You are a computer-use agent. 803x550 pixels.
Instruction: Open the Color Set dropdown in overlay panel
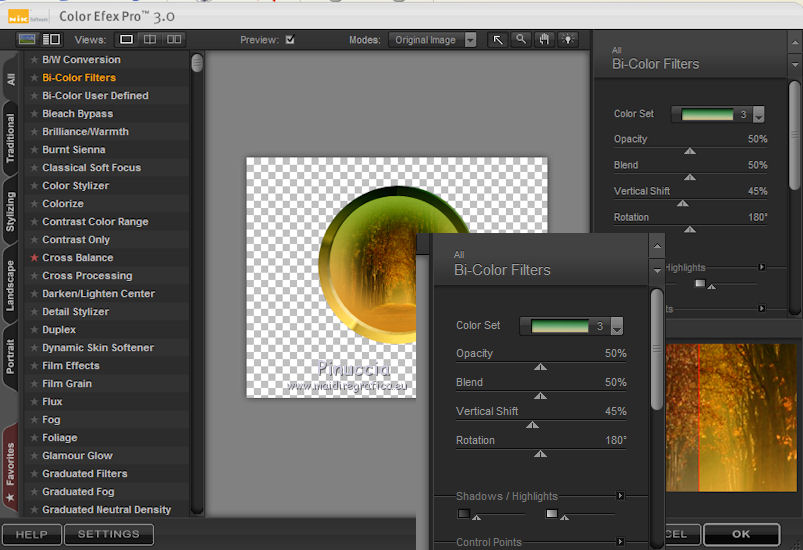617,326
